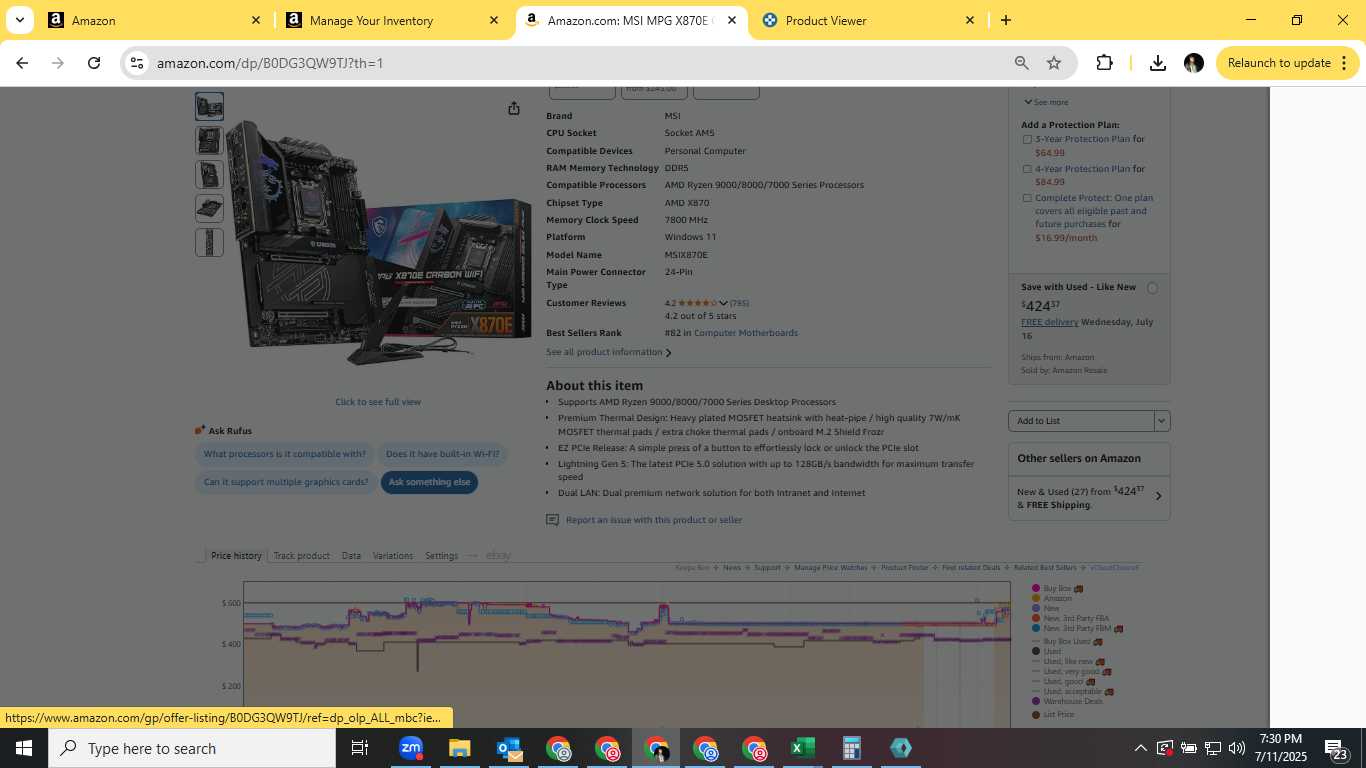Open Windows Start menu
The image size is (1366, 768).
tap(23, 748)
